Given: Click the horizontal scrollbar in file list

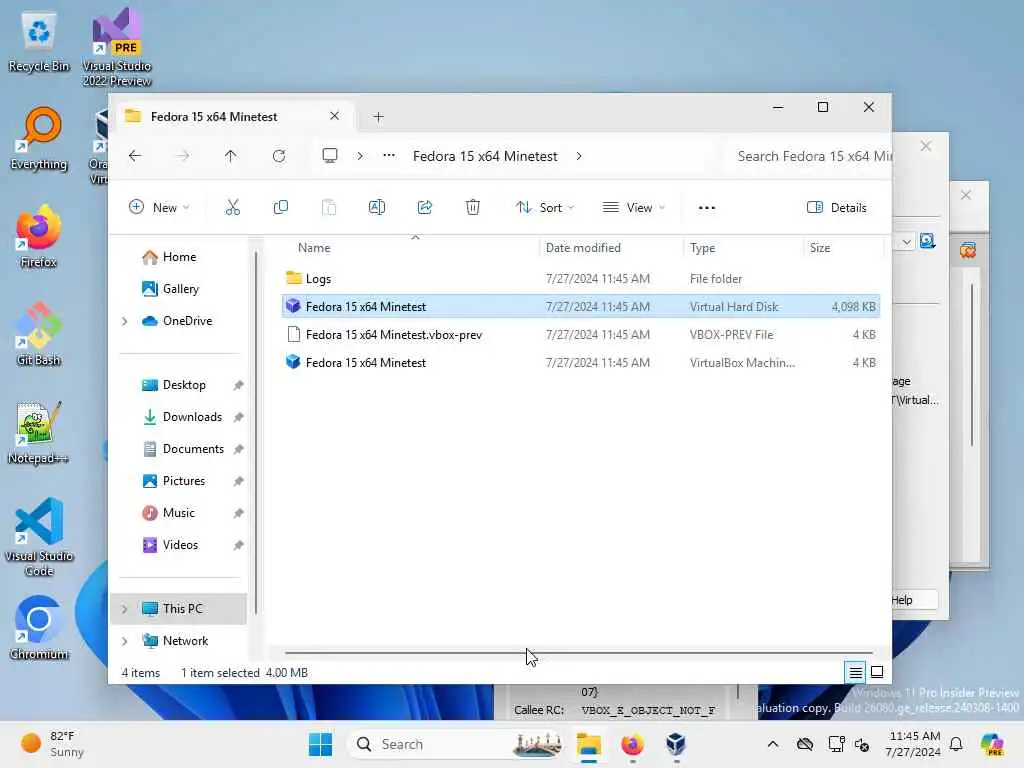Looking at the screenshot, I should click(x=579, y=652).
